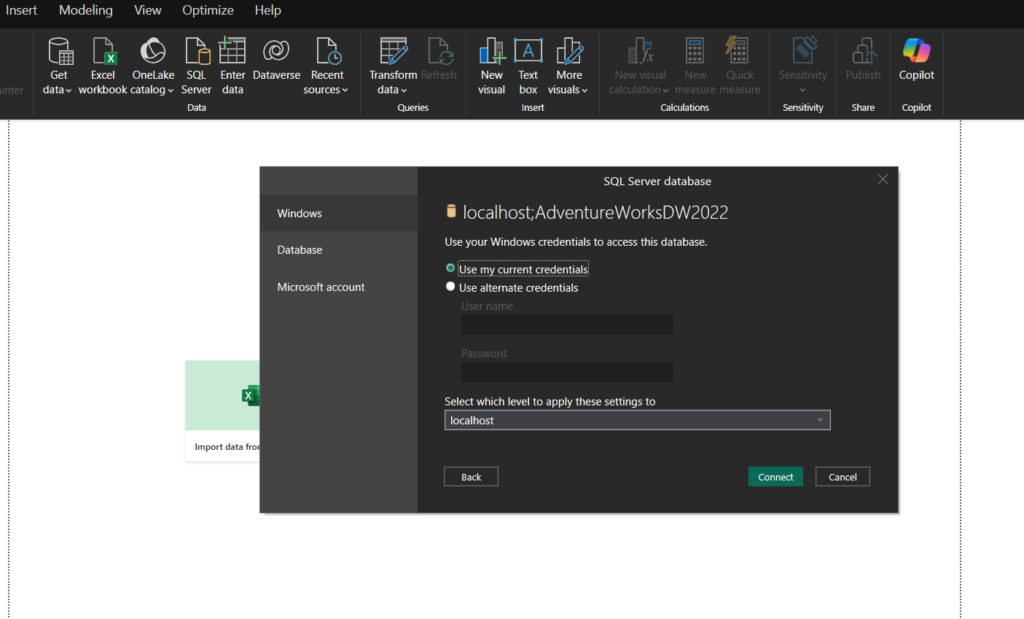Insert a Text box
1024x619 pixels.
[x=528, y=52]
